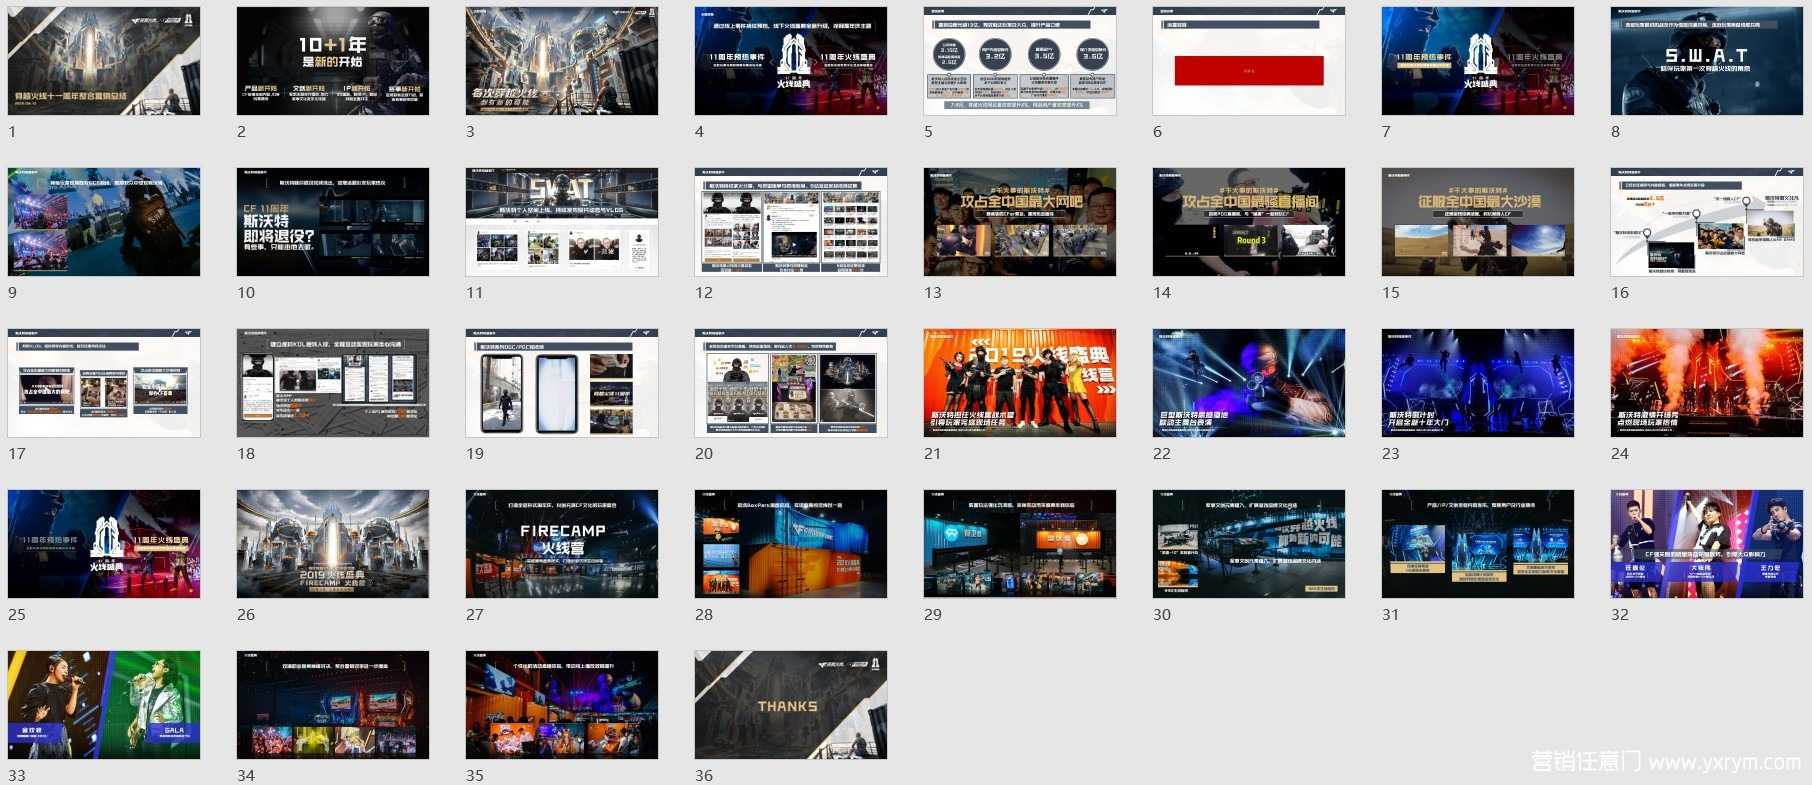Select slide 18 thumbnail

(x=333, y=383)
